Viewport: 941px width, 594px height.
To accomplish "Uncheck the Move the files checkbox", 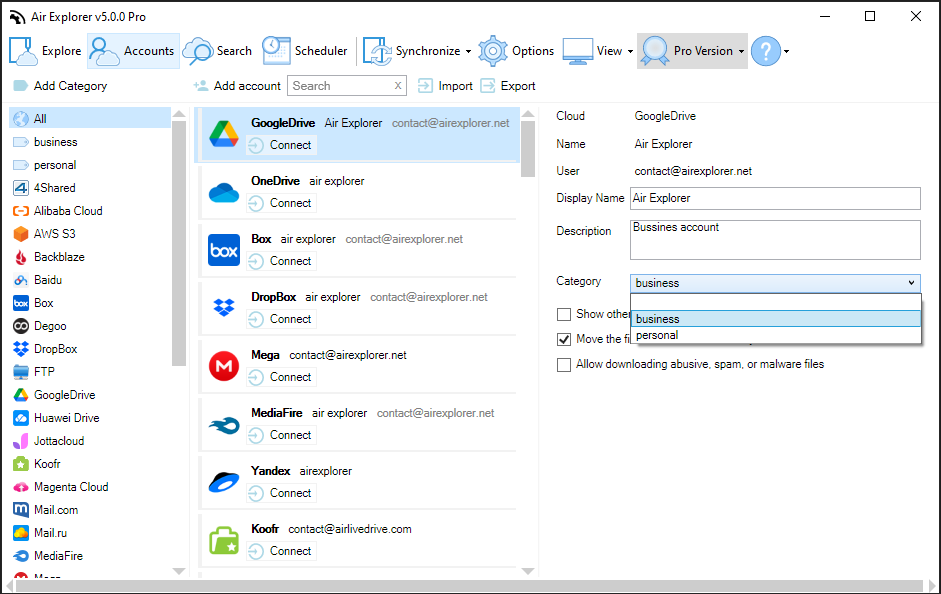I will click(564, 340).
